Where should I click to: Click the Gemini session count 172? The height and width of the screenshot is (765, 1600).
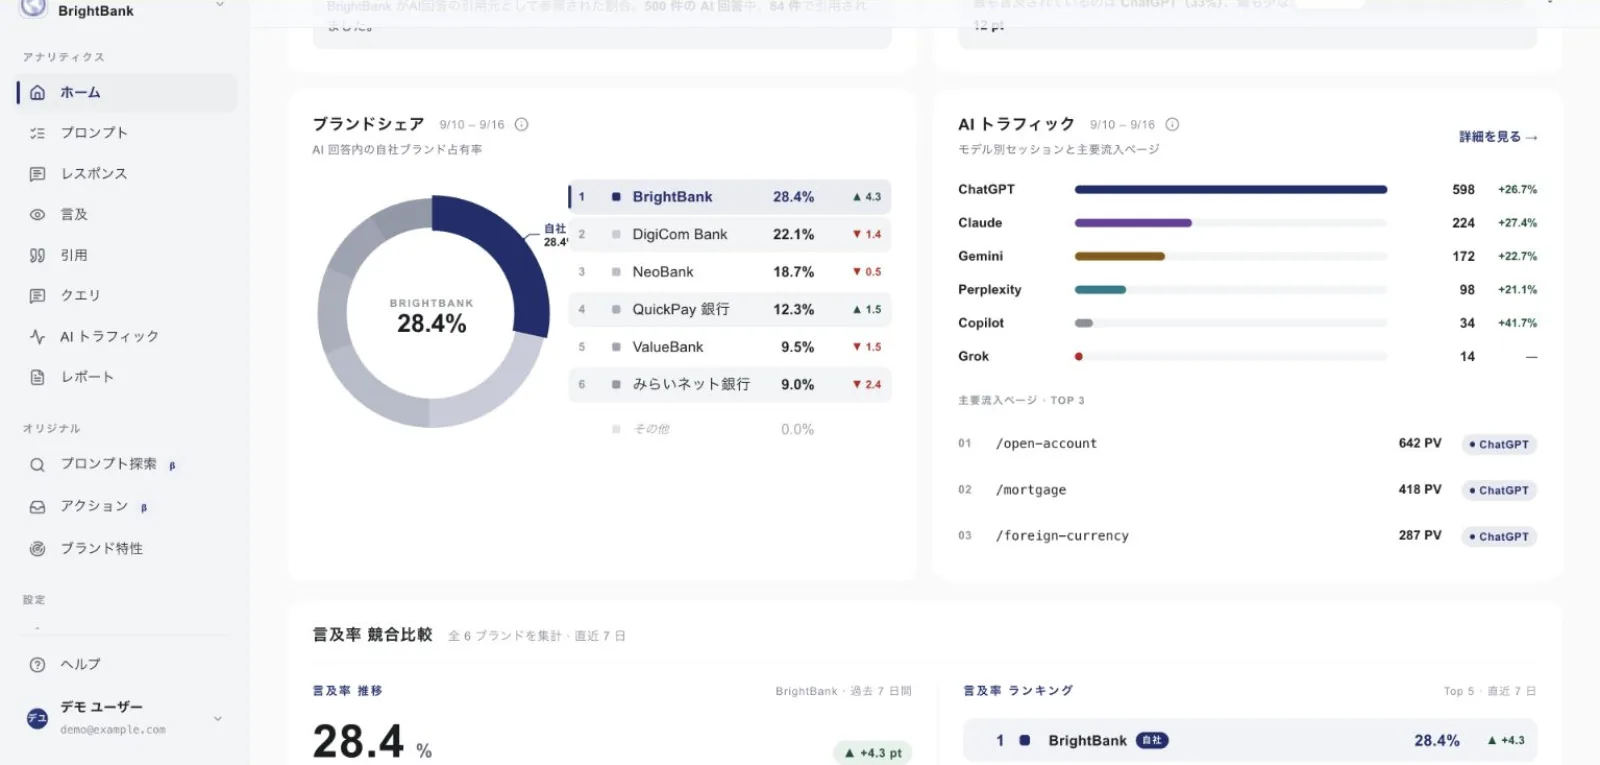click(x=1463, y=257)
